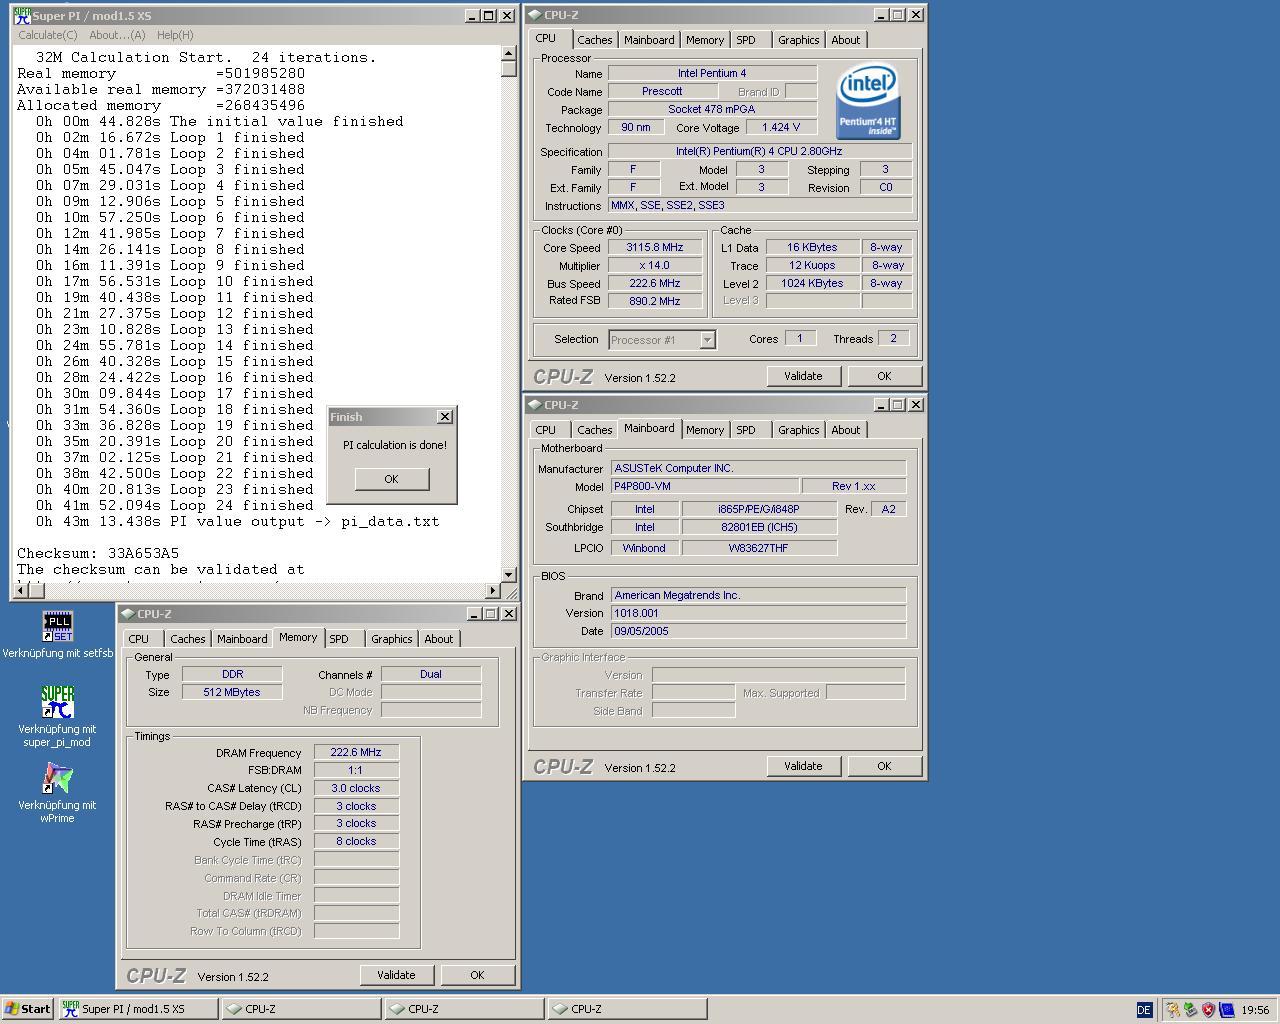This screenshot has height=1024, width=1280.
Task: Click Validate in the CPU tab window
Action: [803, 376]
